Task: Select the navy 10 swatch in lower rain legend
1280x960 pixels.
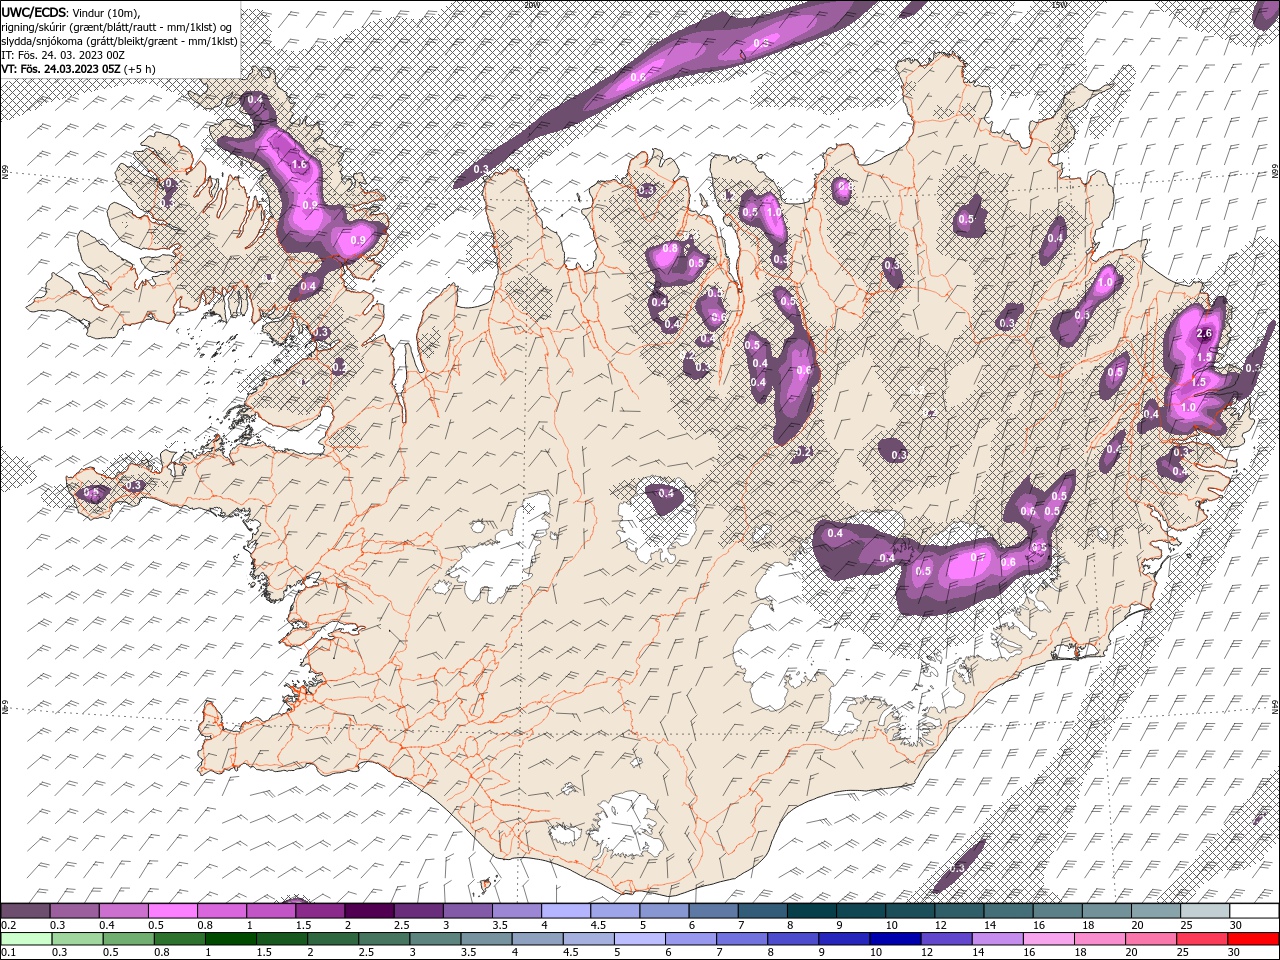Action: pyautogui.click(x=895, y=939)
